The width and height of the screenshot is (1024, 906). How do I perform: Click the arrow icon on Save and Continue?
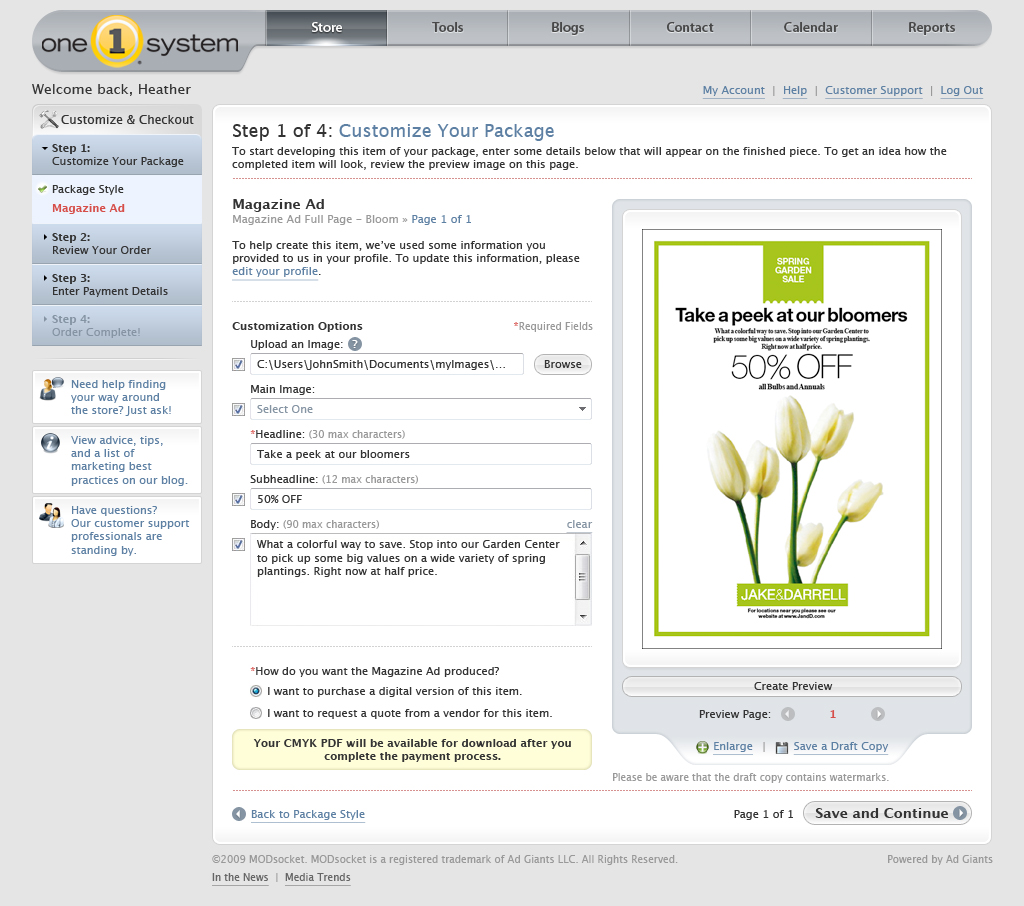(960, 813)
